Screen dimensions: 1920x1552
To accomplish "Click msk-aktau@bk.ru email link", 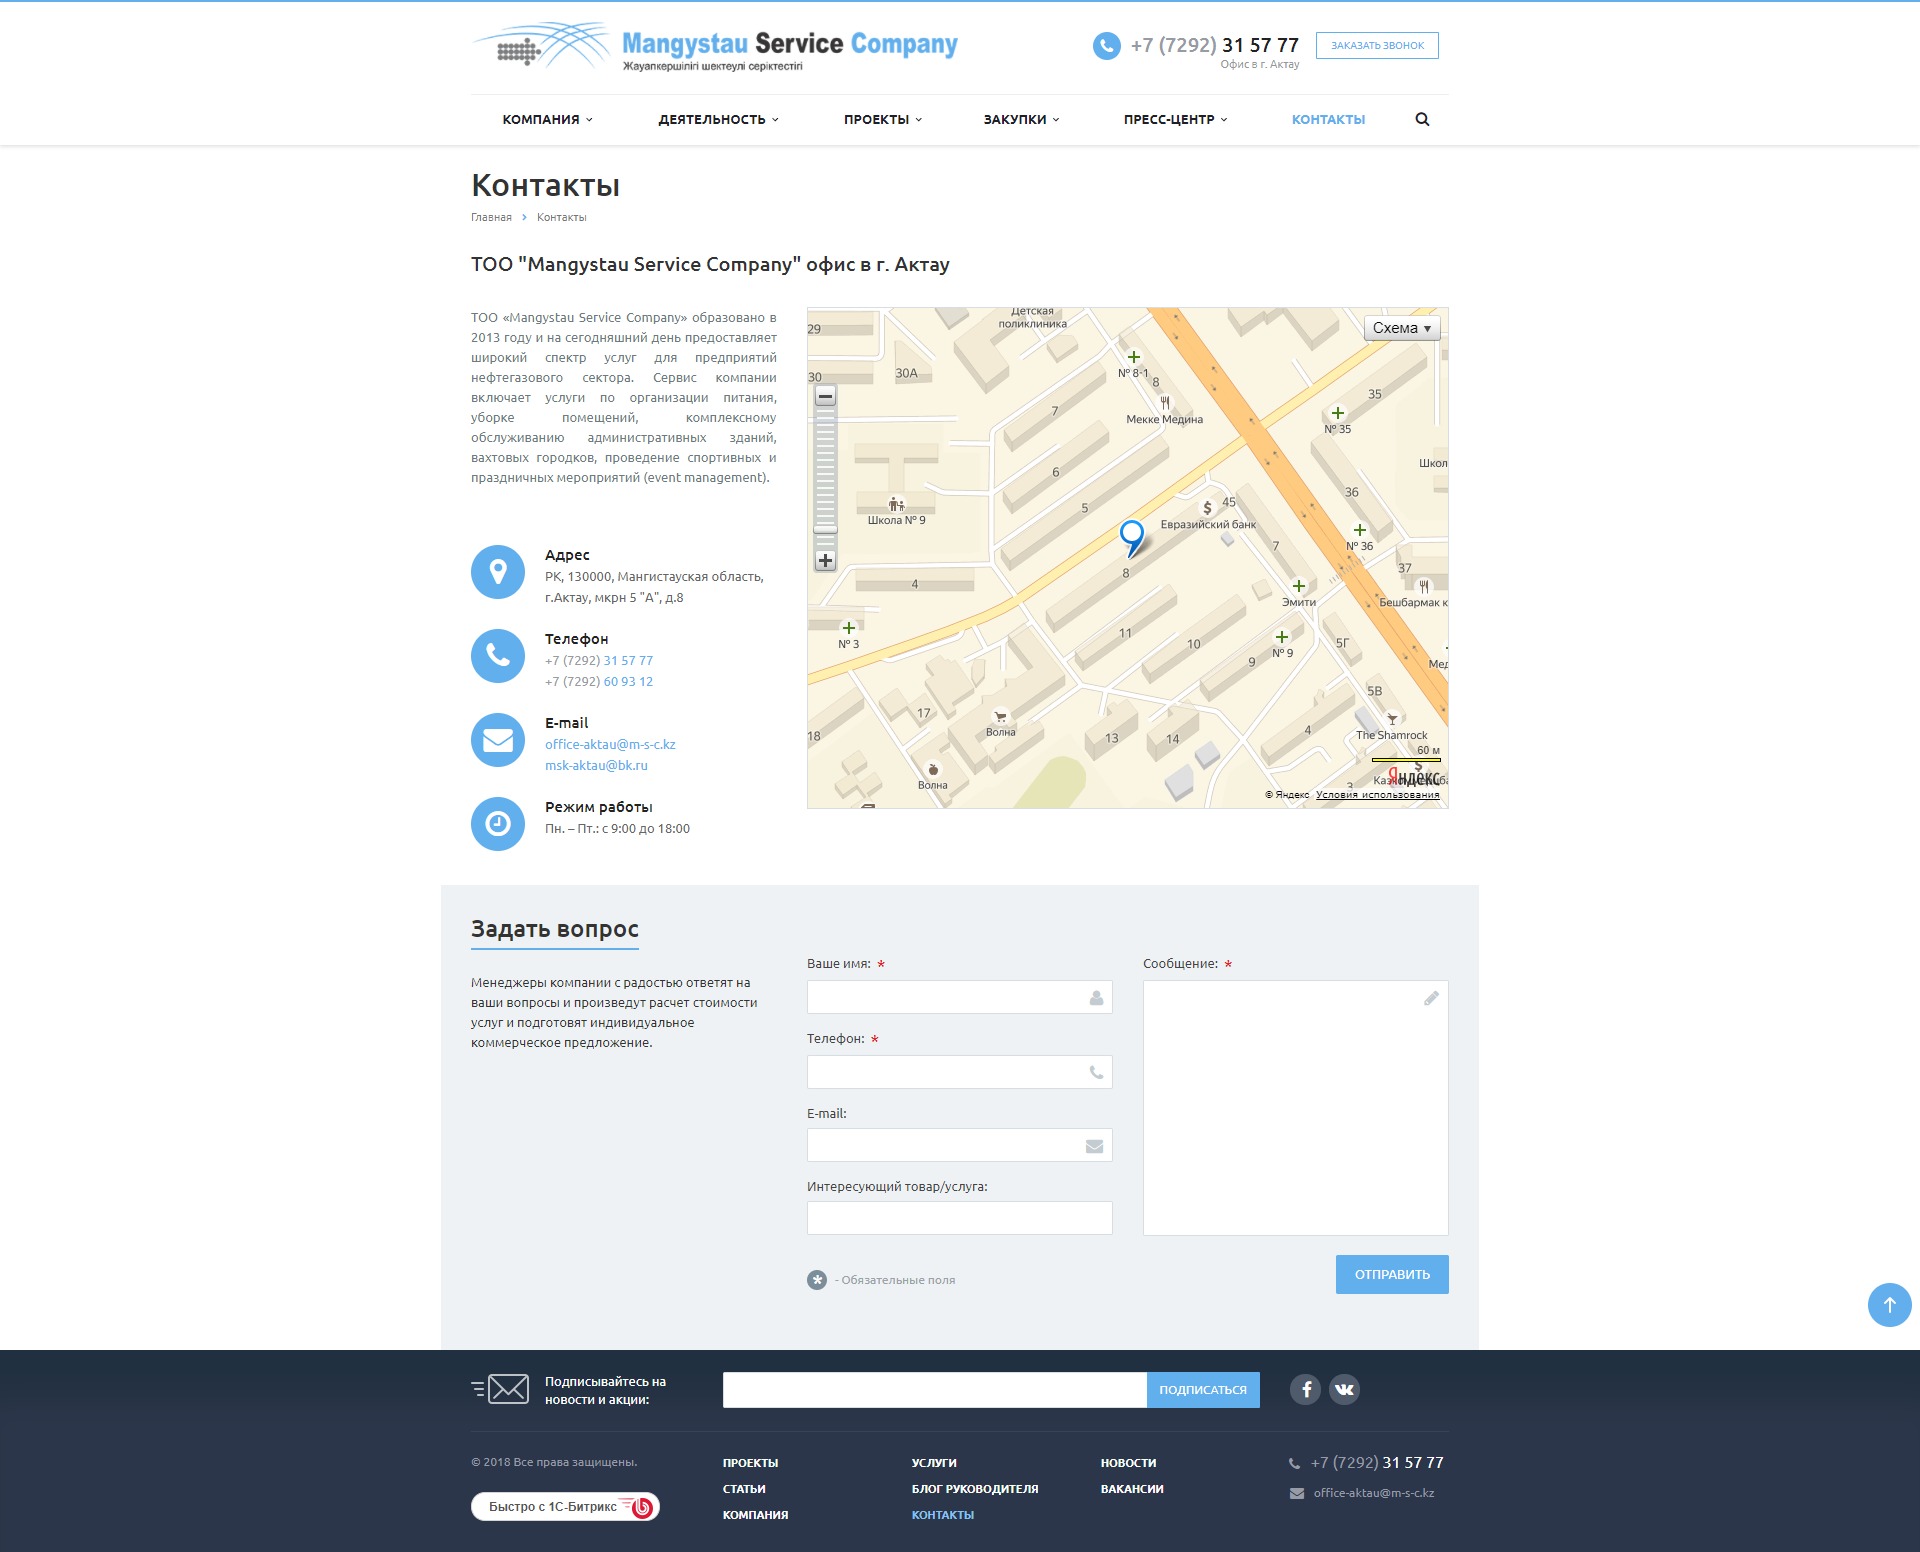I will pyautogui.click(x=596, y=766).
